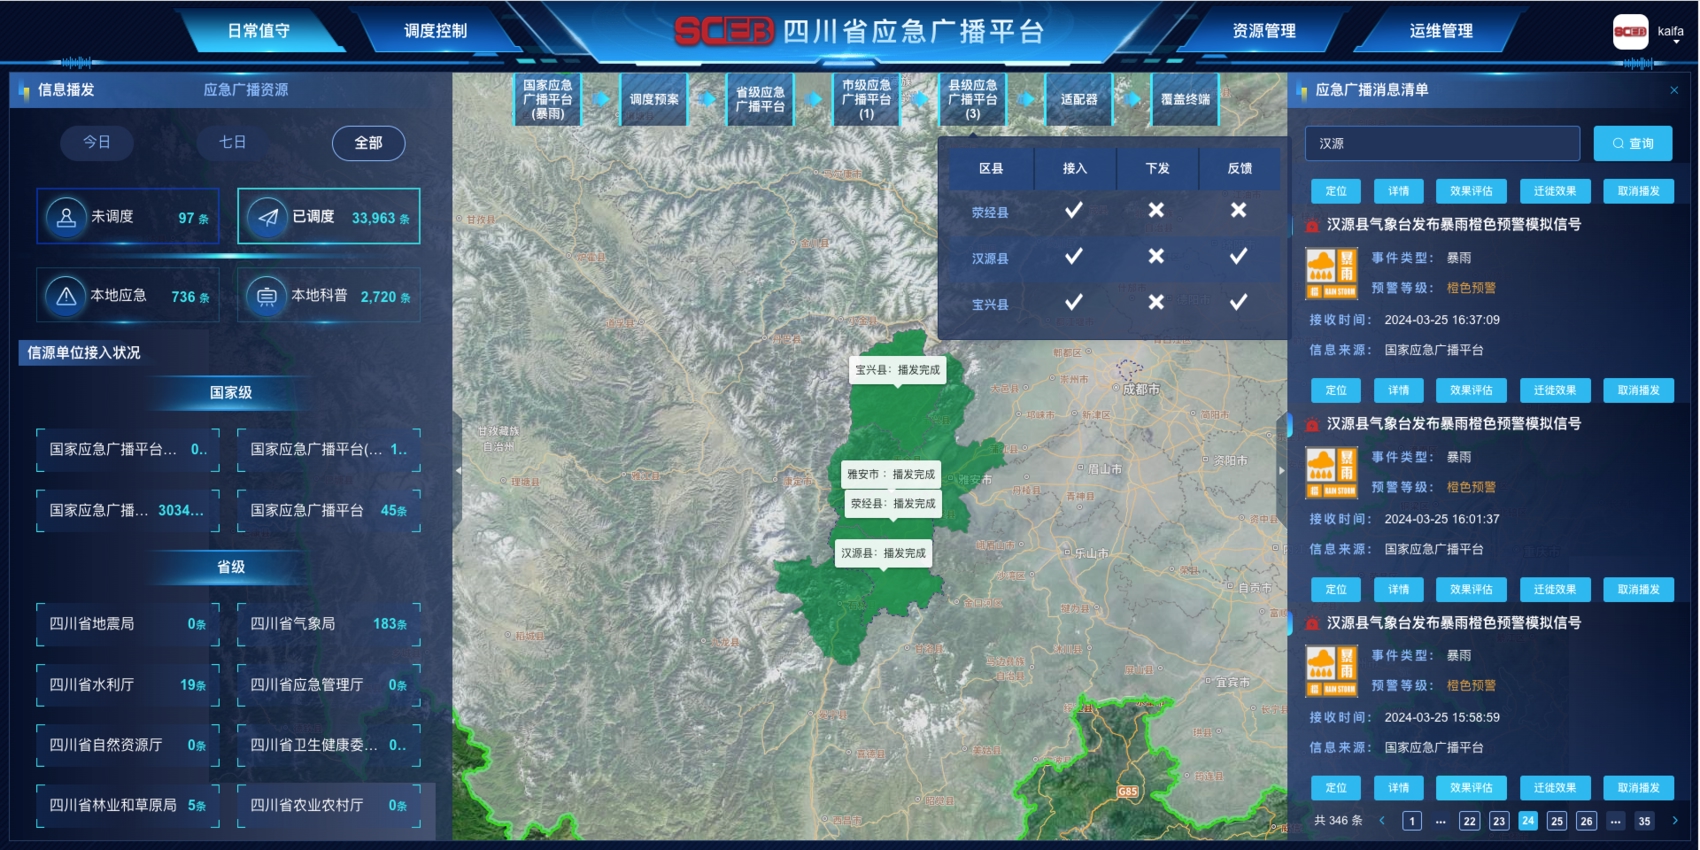Go to next page with pagination arrow
Viewport: 1700px width, 850px height.
click(1675, 821)
